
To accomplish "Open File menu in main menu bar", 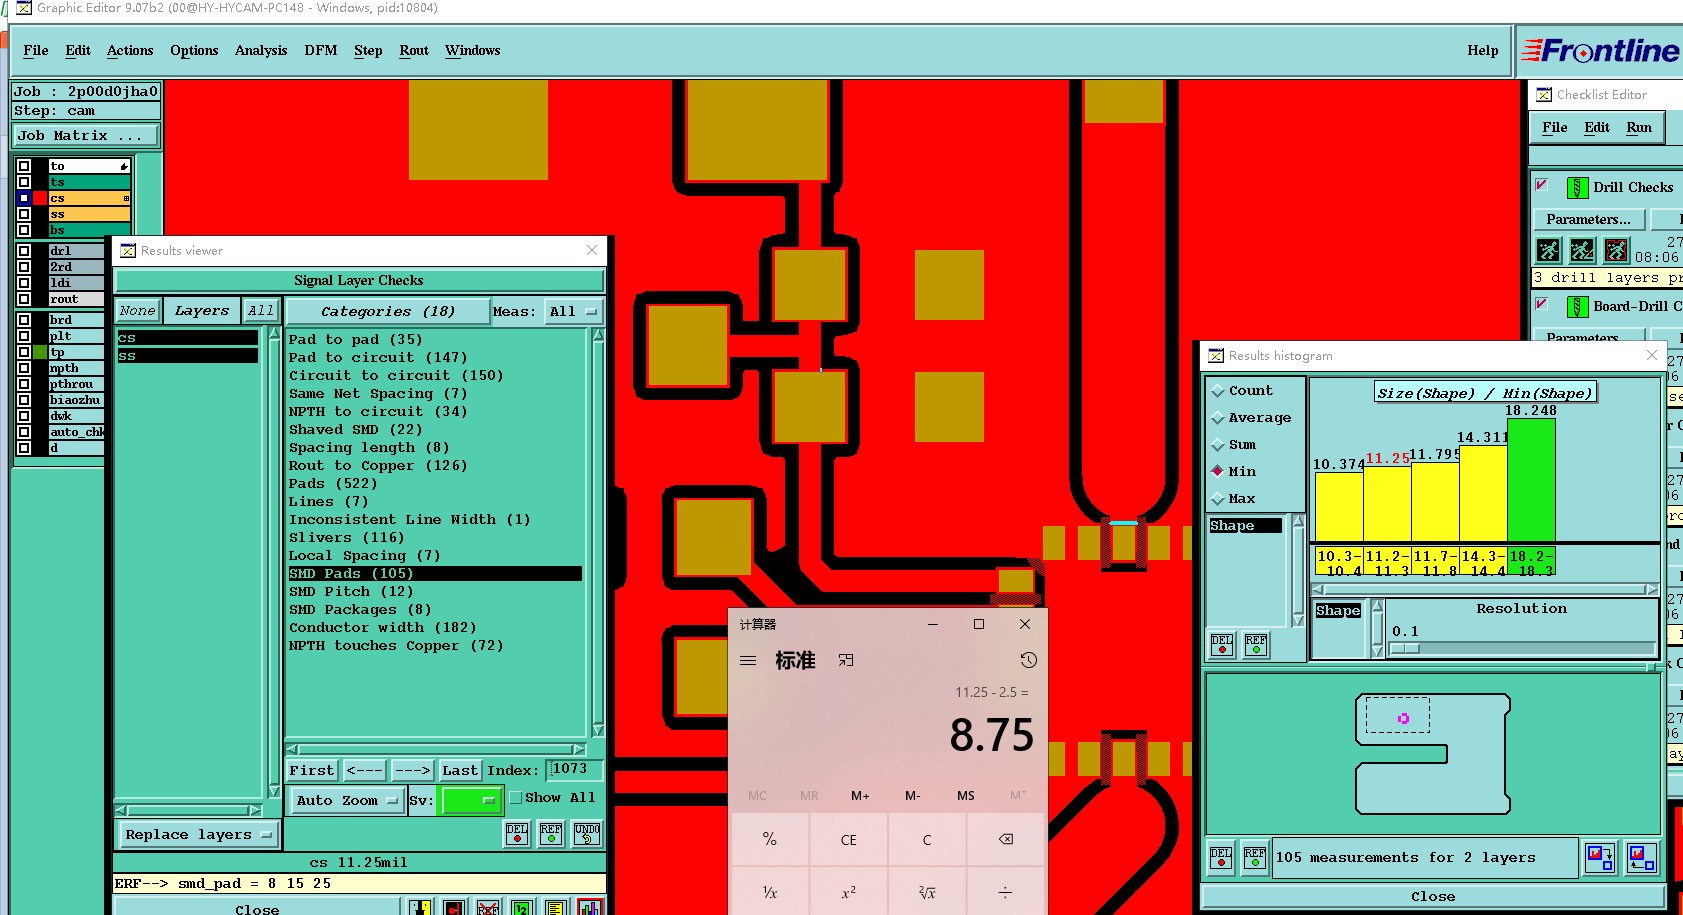I will point(36,51).
